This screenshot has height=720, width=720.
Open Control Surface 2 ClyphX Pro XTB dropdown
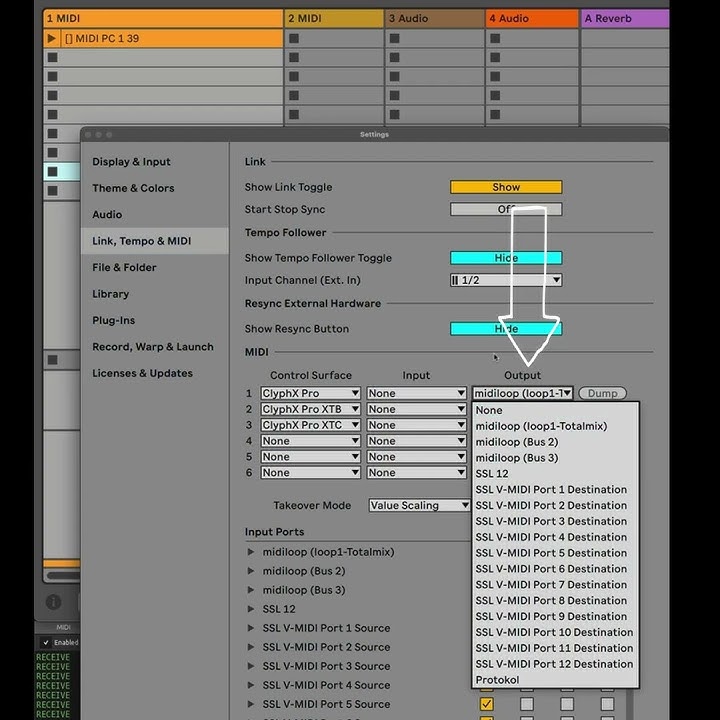[x=310, y=409]
